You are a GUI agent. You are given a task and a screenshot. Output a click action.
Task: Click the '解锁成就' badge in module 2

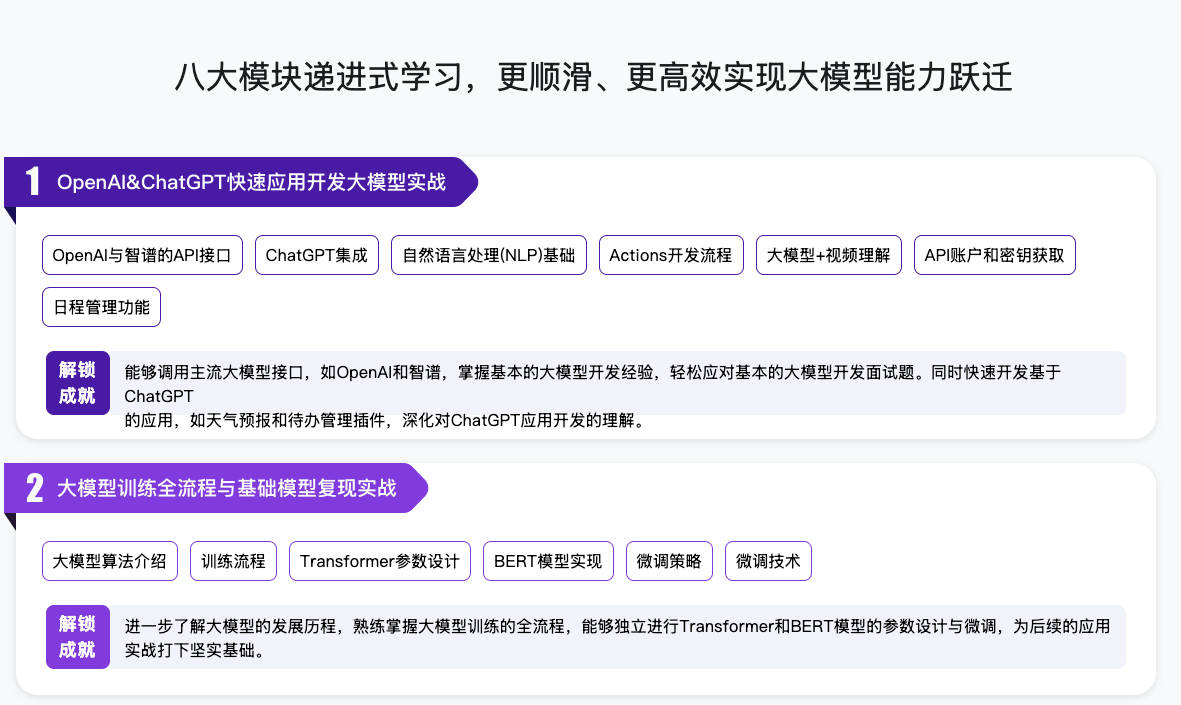pyautogui.click(x=77, y=637)
